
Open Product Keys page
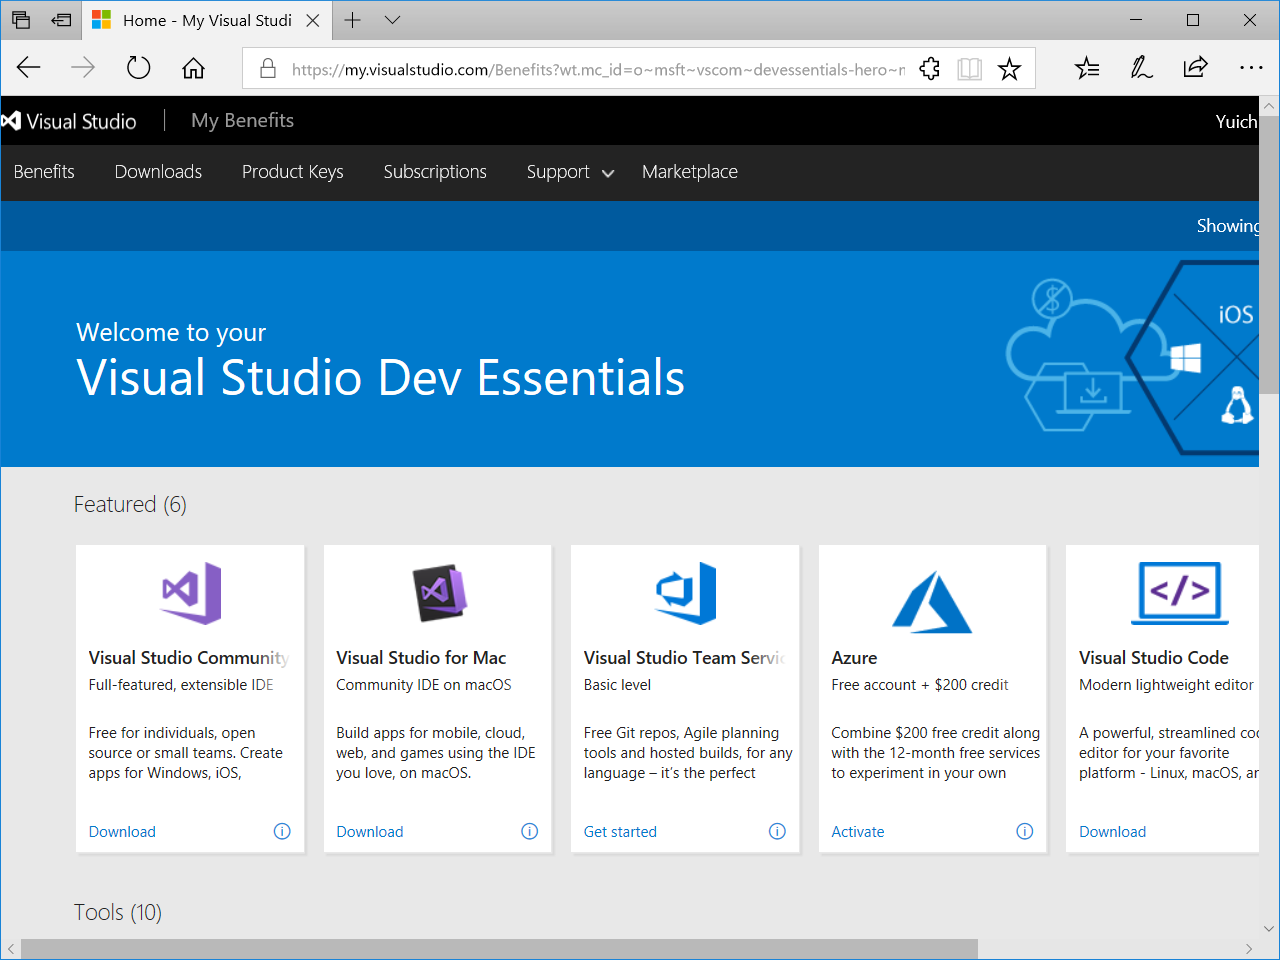coord(292,172)
